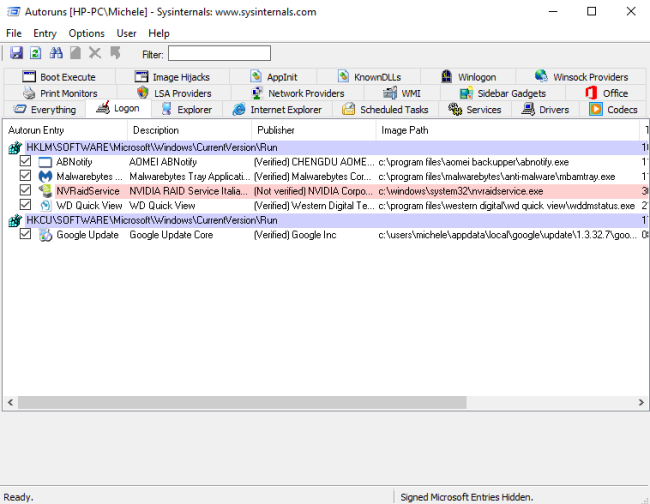Click the ABNotify entry icon
This screenshot has height=504, width=650.
45,162
